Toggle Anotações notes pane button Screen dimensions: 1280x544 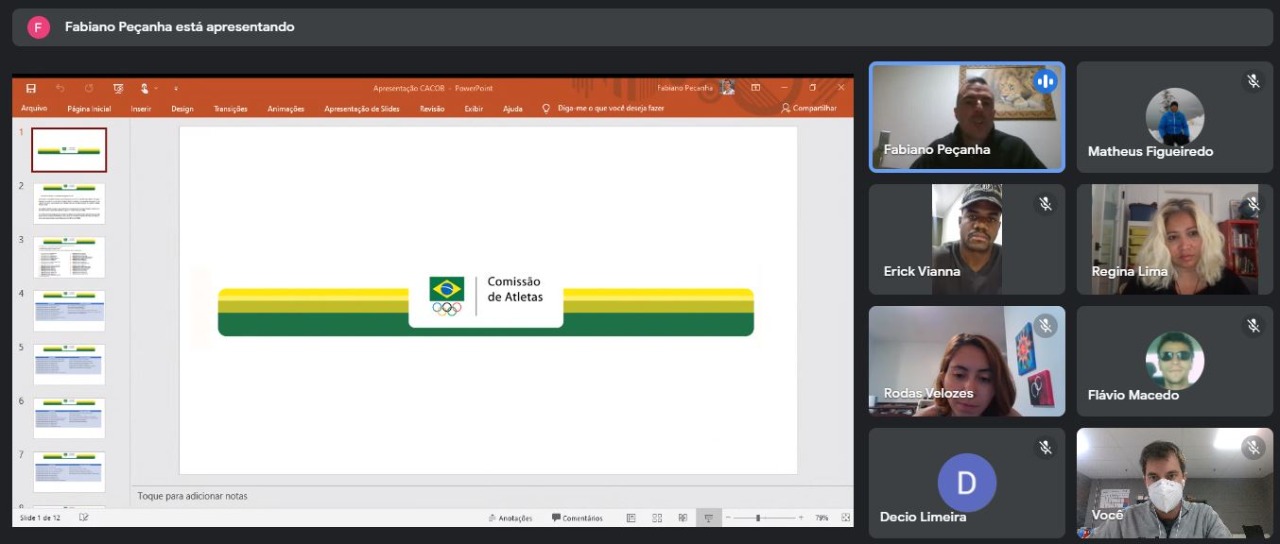click(x=511, y=518)
